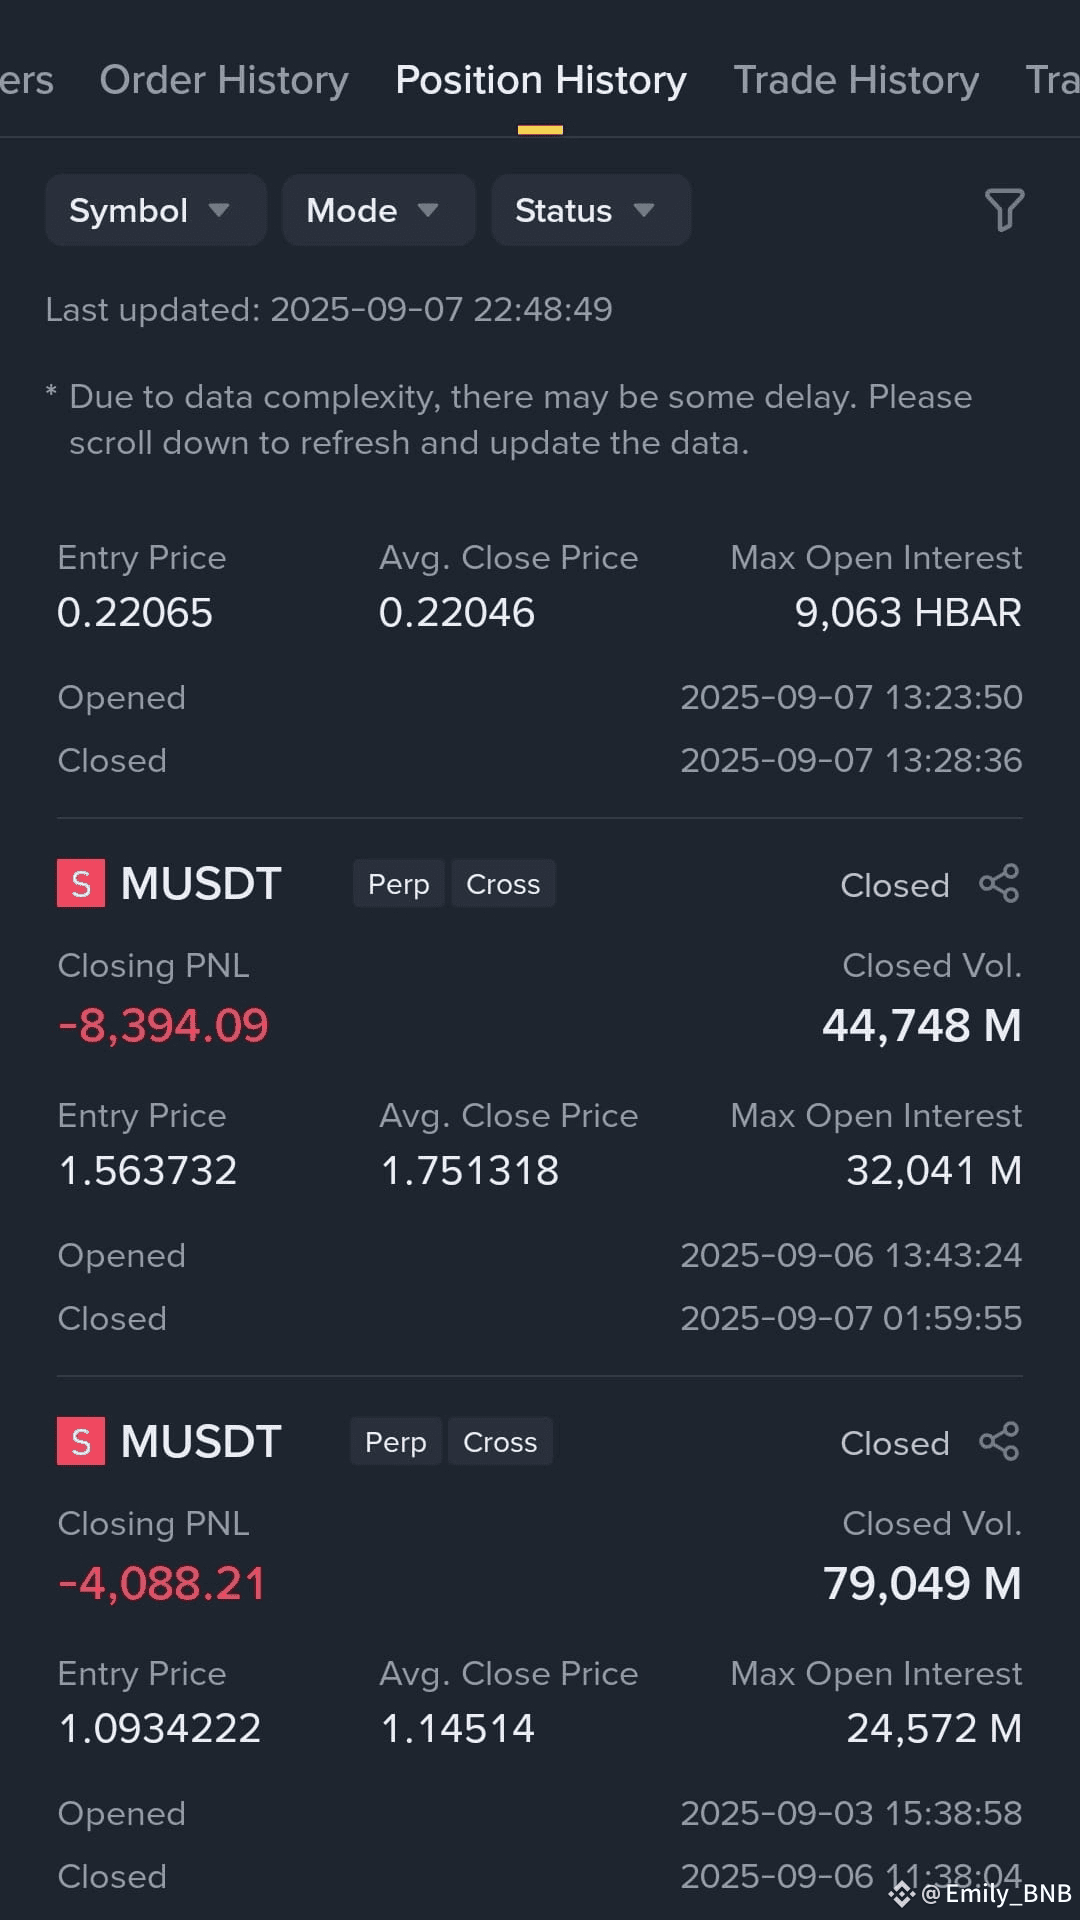Tap the Emily_BNB watermark handle
This screenshot has width=1080, height=1920.
[x=995, y=1894]
